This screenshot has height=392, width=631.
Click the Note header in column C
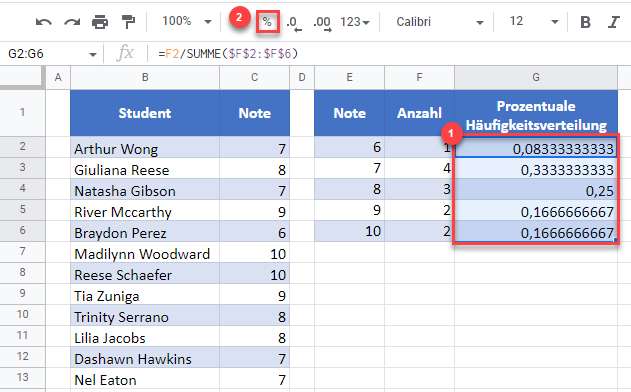(x=254, y=113)
